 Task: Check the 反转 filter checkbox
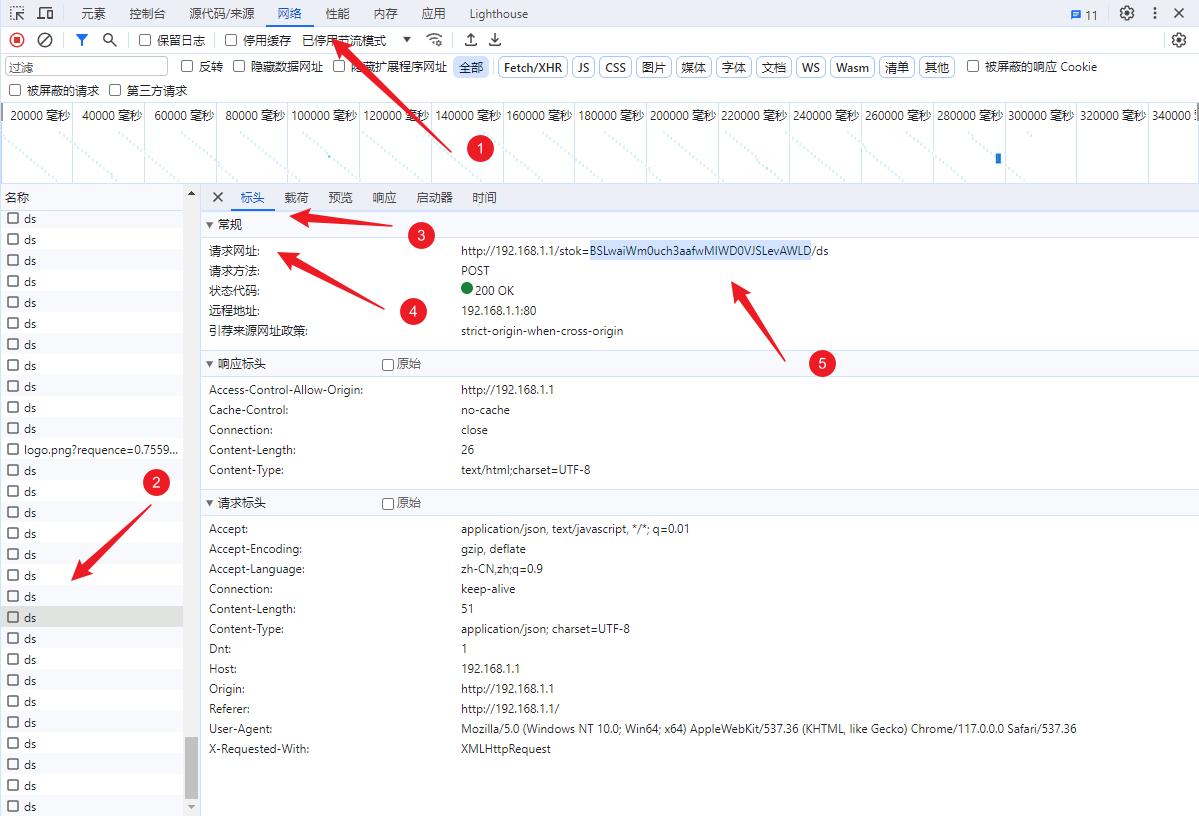[185, 66]
